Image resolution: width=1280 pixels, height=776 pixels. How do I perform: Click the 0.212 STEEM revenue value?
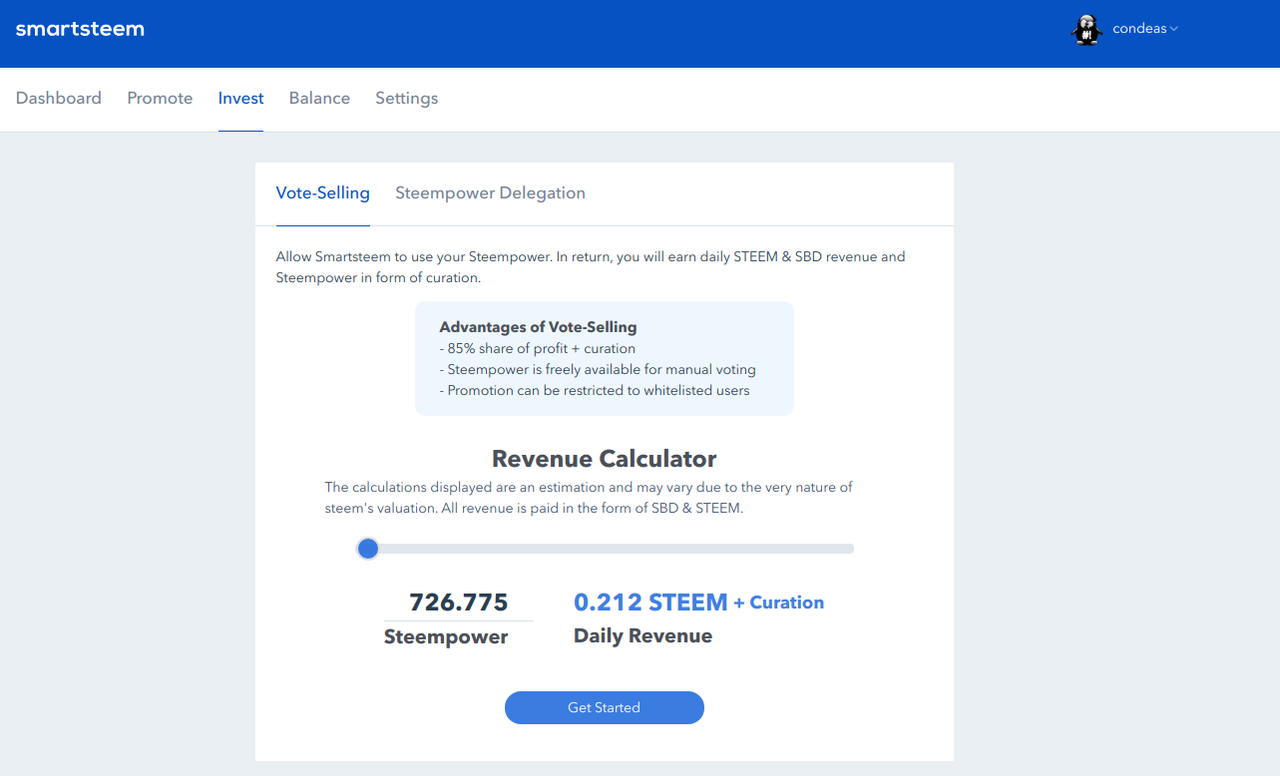click(x=651, y=602)
